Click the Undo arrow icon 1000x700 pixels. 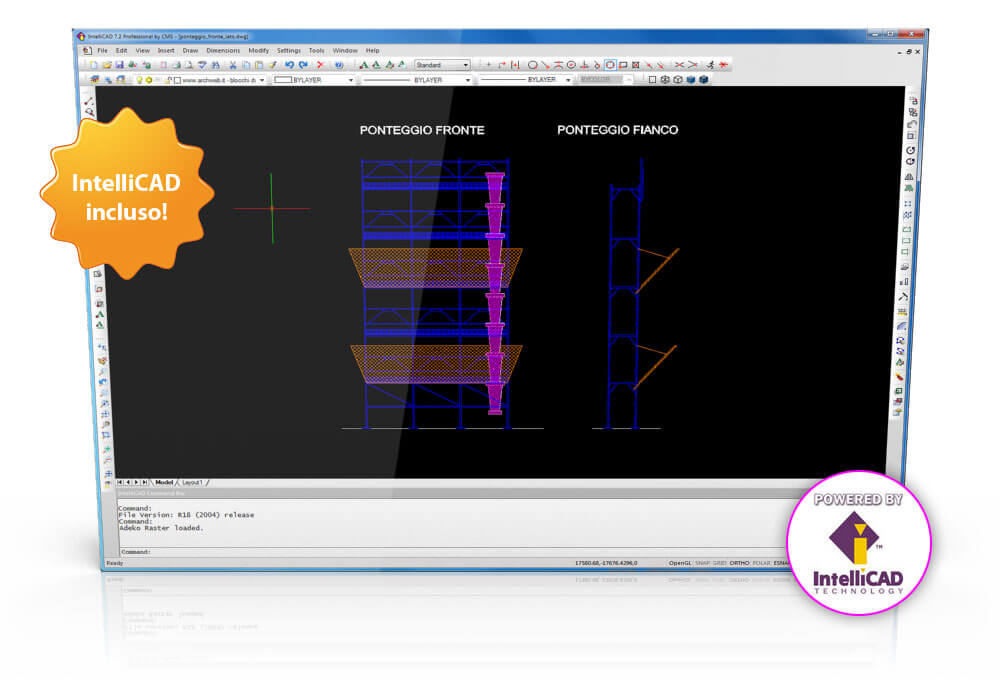coord(289,65)
